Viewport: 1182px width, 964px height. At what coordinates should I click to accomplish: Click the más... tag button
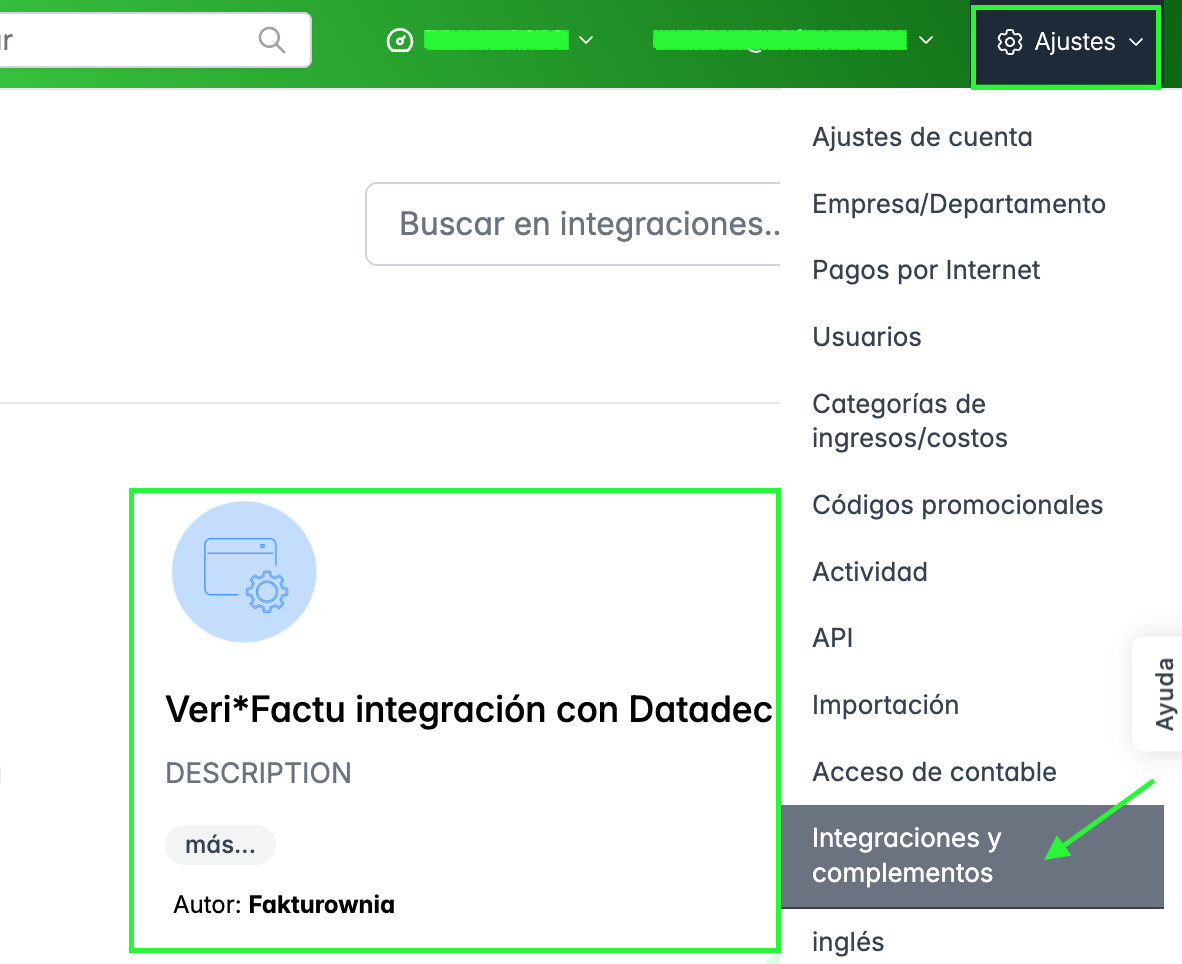click(220, 845)
